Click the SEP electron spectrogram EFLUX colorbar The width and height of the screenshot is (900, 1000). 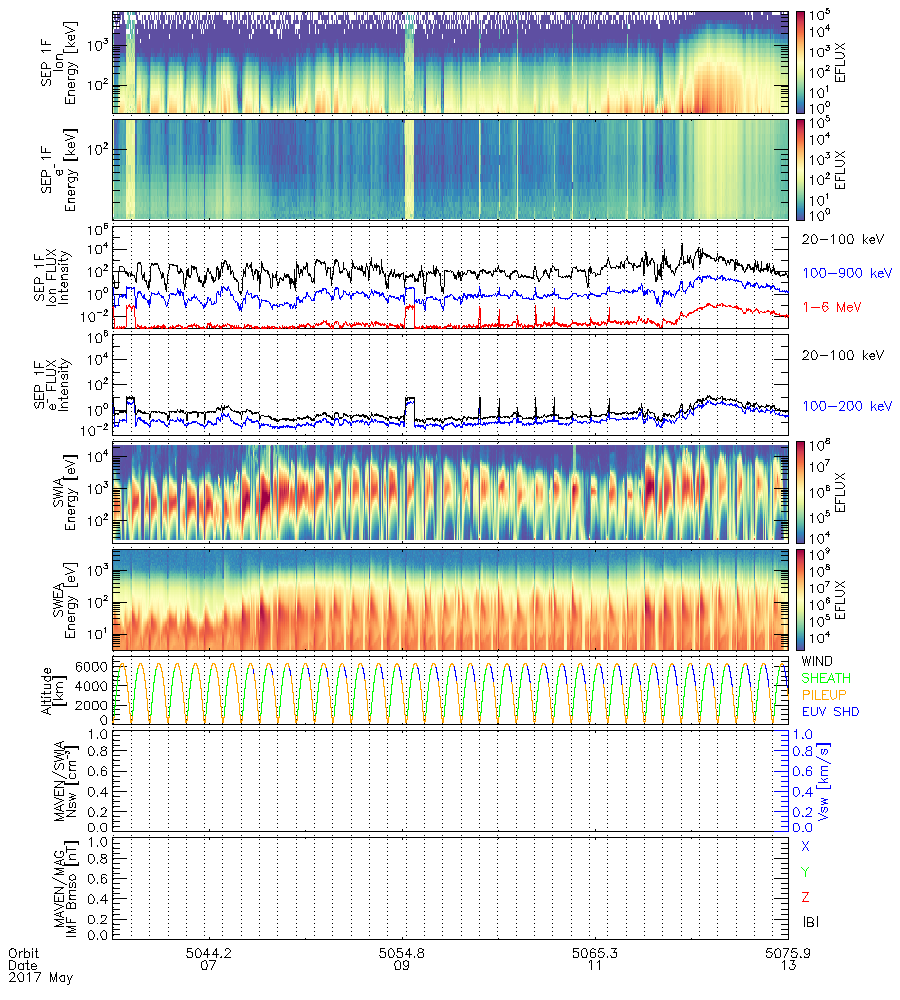coord(800,167)
